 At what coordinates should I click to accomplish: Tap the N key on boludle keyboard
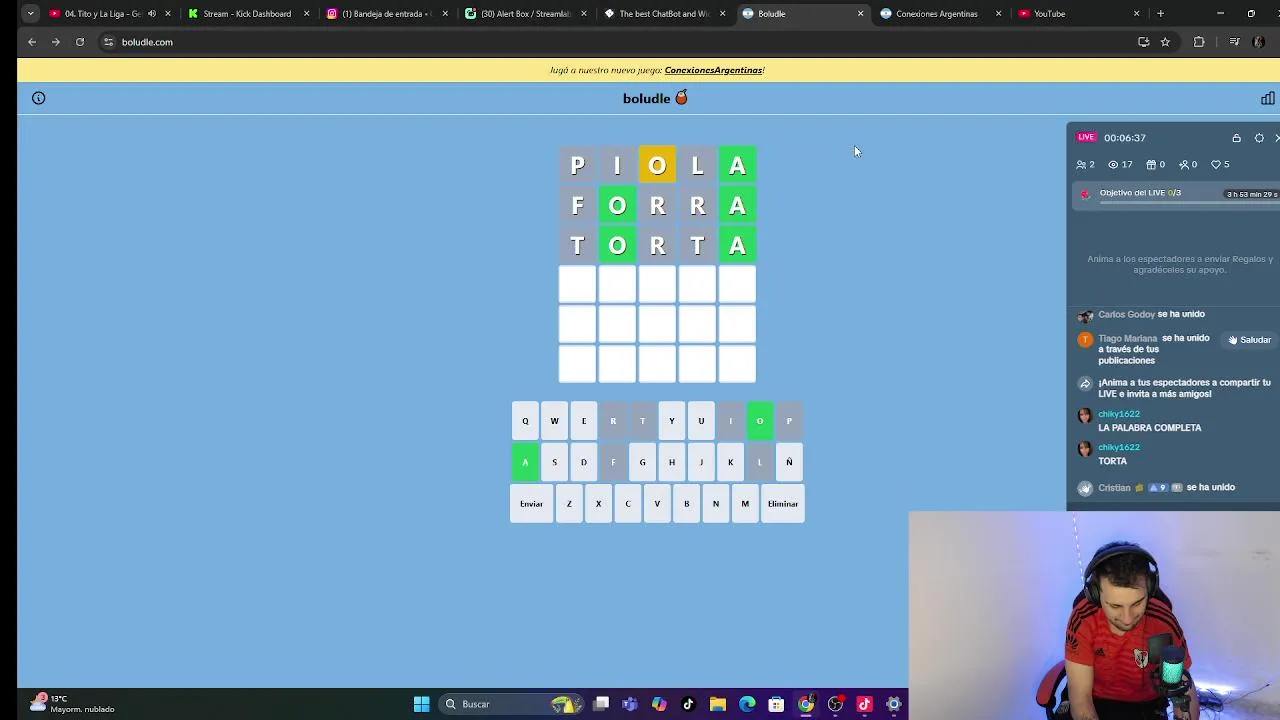(716, 504)
